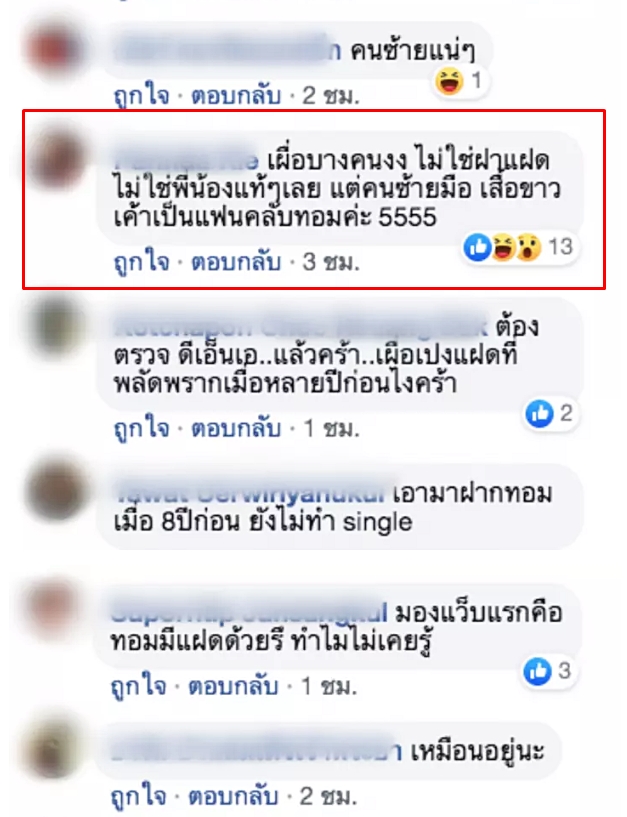Reply to the ดีเอ็นเอ comment
Image resolution: width=627 pixels, height=817 pixels.
pyautogui.click(x=236, y=429)
